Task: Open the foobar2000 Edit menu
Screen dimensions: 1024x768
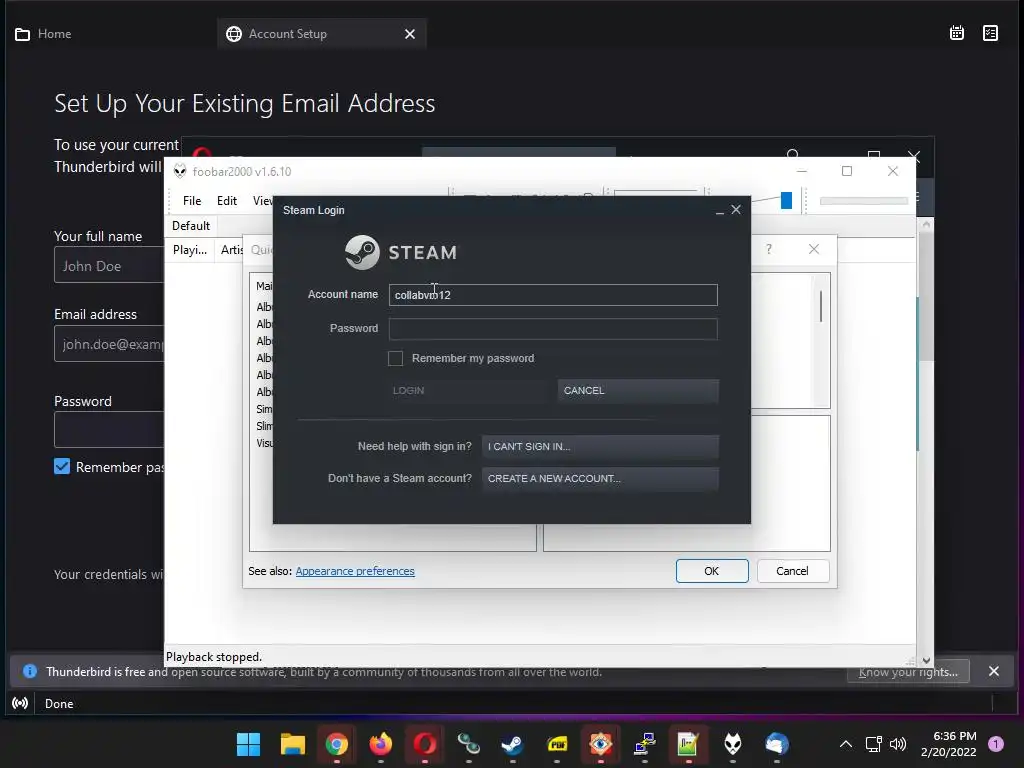Action: 227,200
